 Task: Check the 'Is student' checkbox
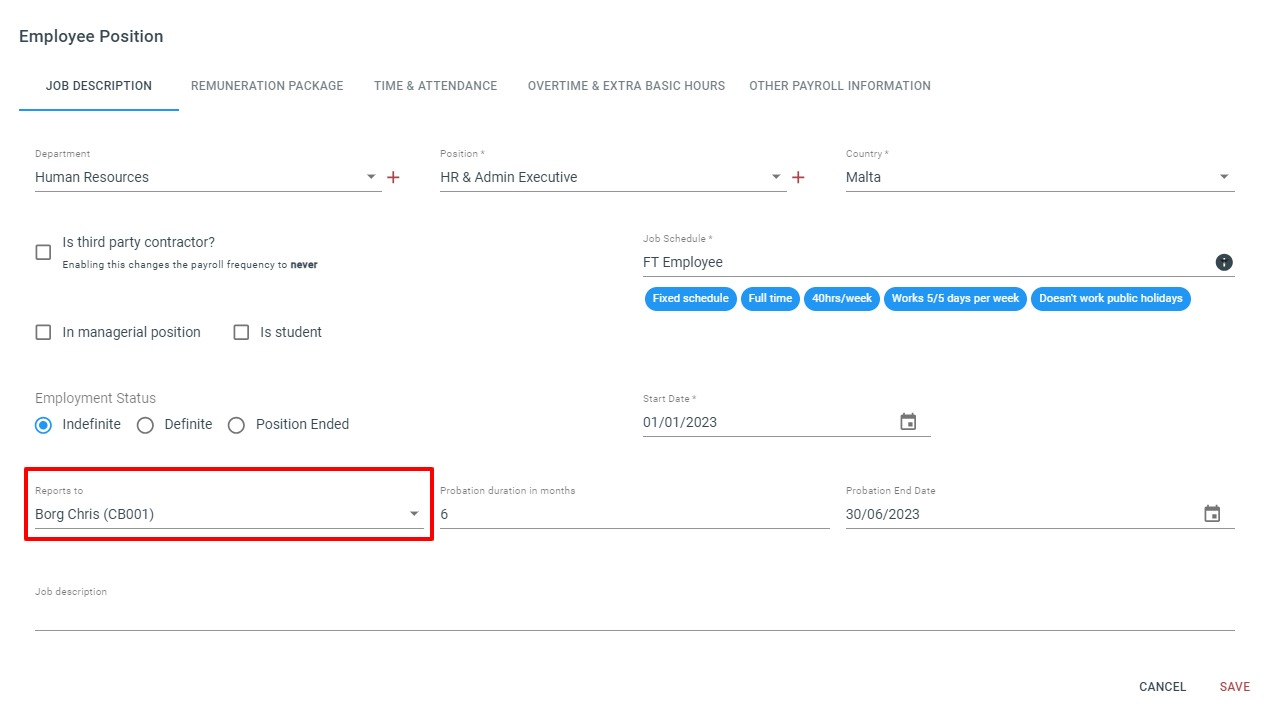pyautogui.click(x=241, y=332)
